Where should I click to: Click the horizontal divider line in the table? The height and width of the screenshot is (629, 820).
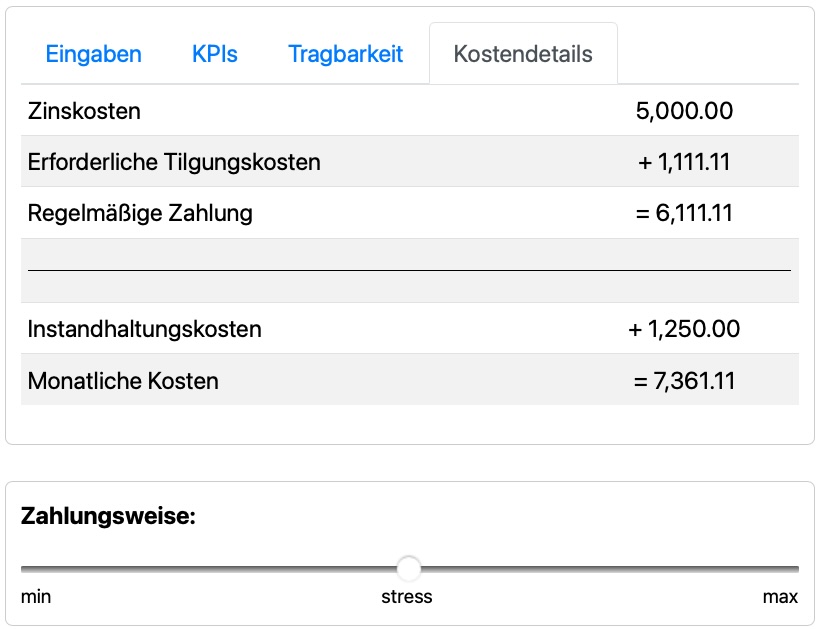click(x=409, y=270)
